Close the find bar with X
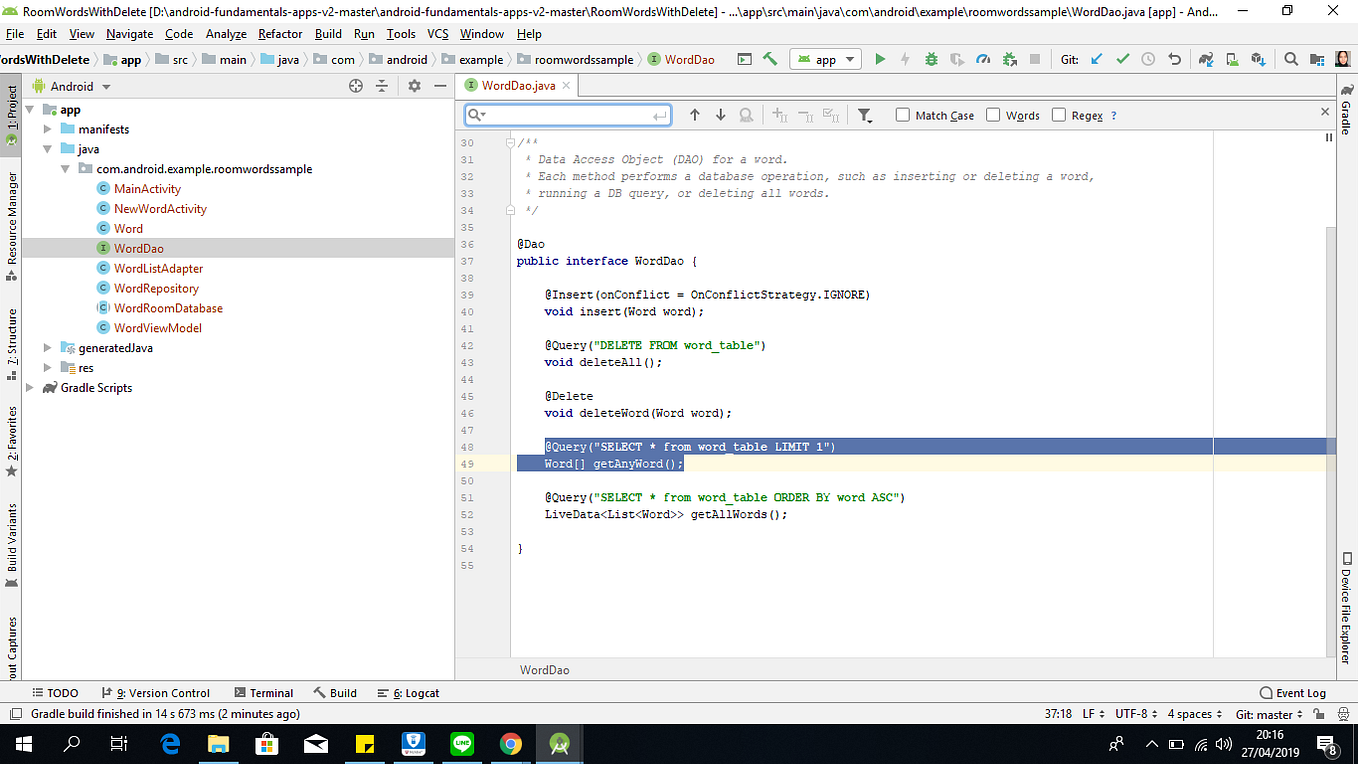Image resolution: width=1358 pixels, height=764 pixels. (x=1326, y=112)
